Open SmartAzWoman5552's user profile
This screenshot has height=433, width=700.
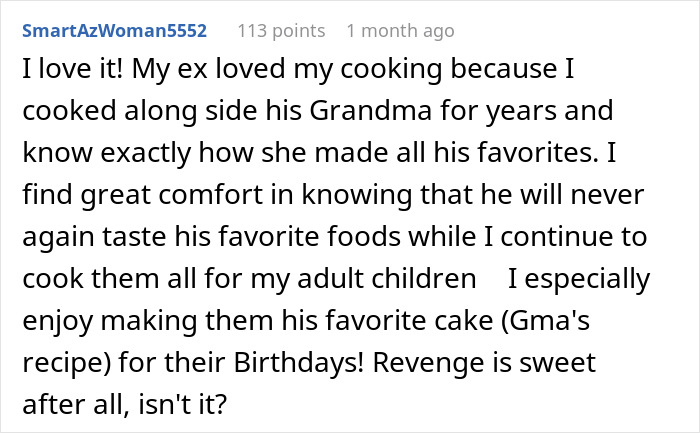(x=113, y=30)
